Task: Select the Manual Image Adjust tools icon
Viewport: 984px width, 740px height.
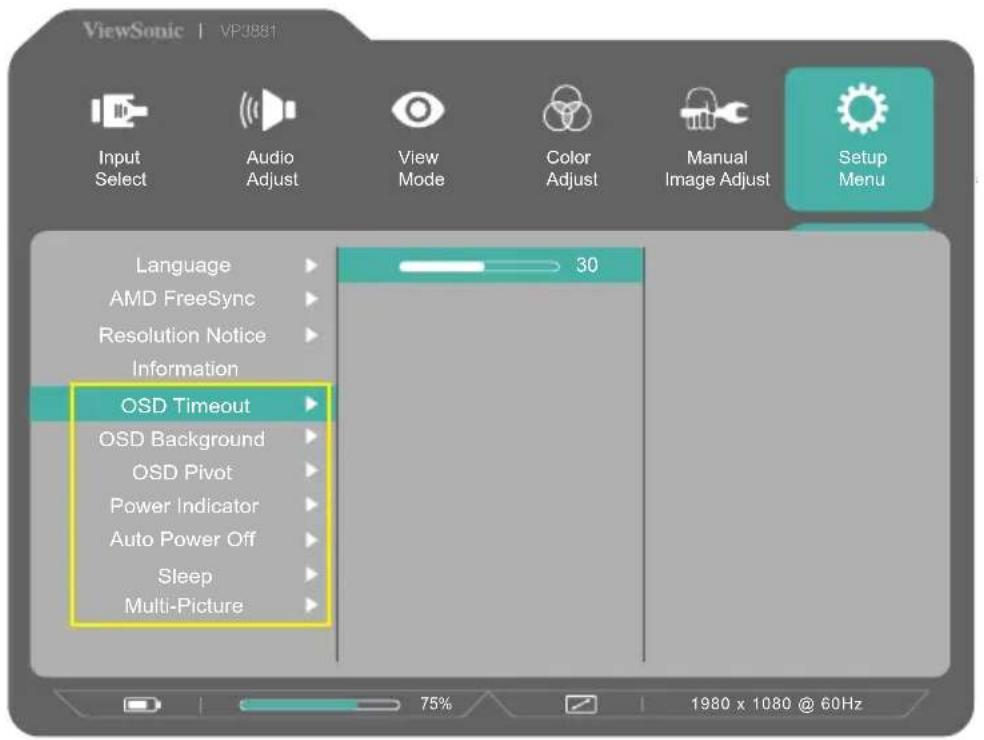Action: pyautogui.click(x=714, y=109)
